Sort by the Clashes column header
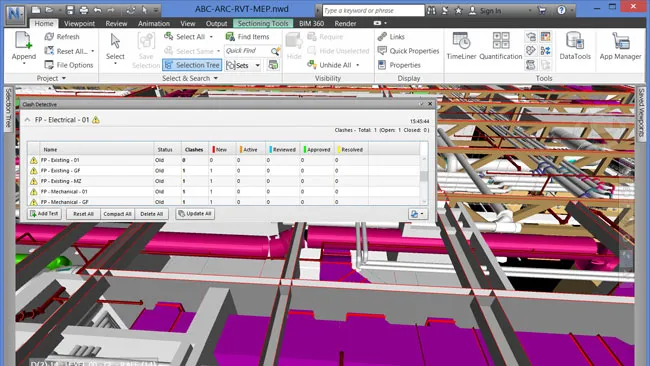The height and width of the screenshot is (366, 650). coord(194,150)
